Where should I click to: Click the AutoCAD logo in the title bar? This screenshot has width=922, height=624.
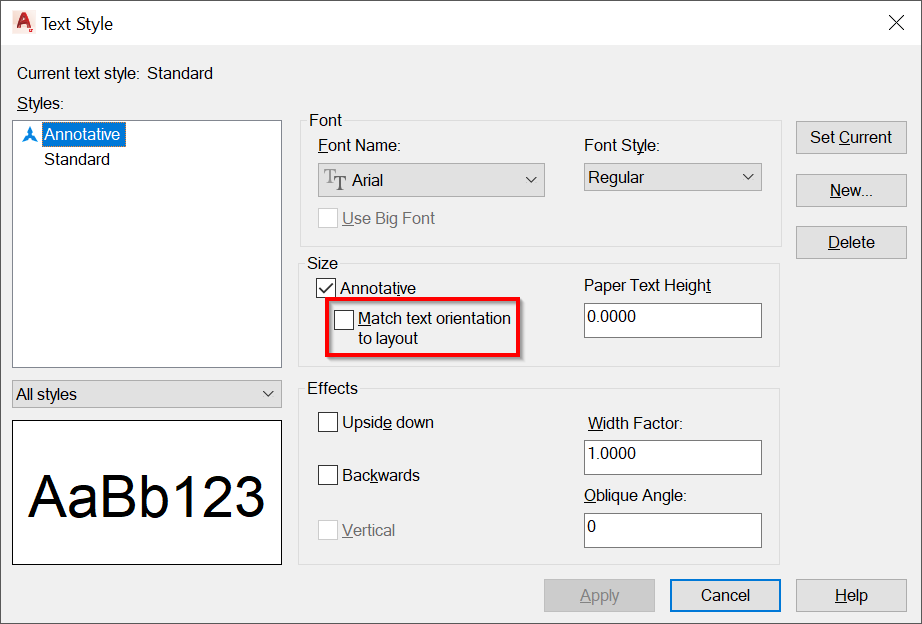tap(22, 22)
